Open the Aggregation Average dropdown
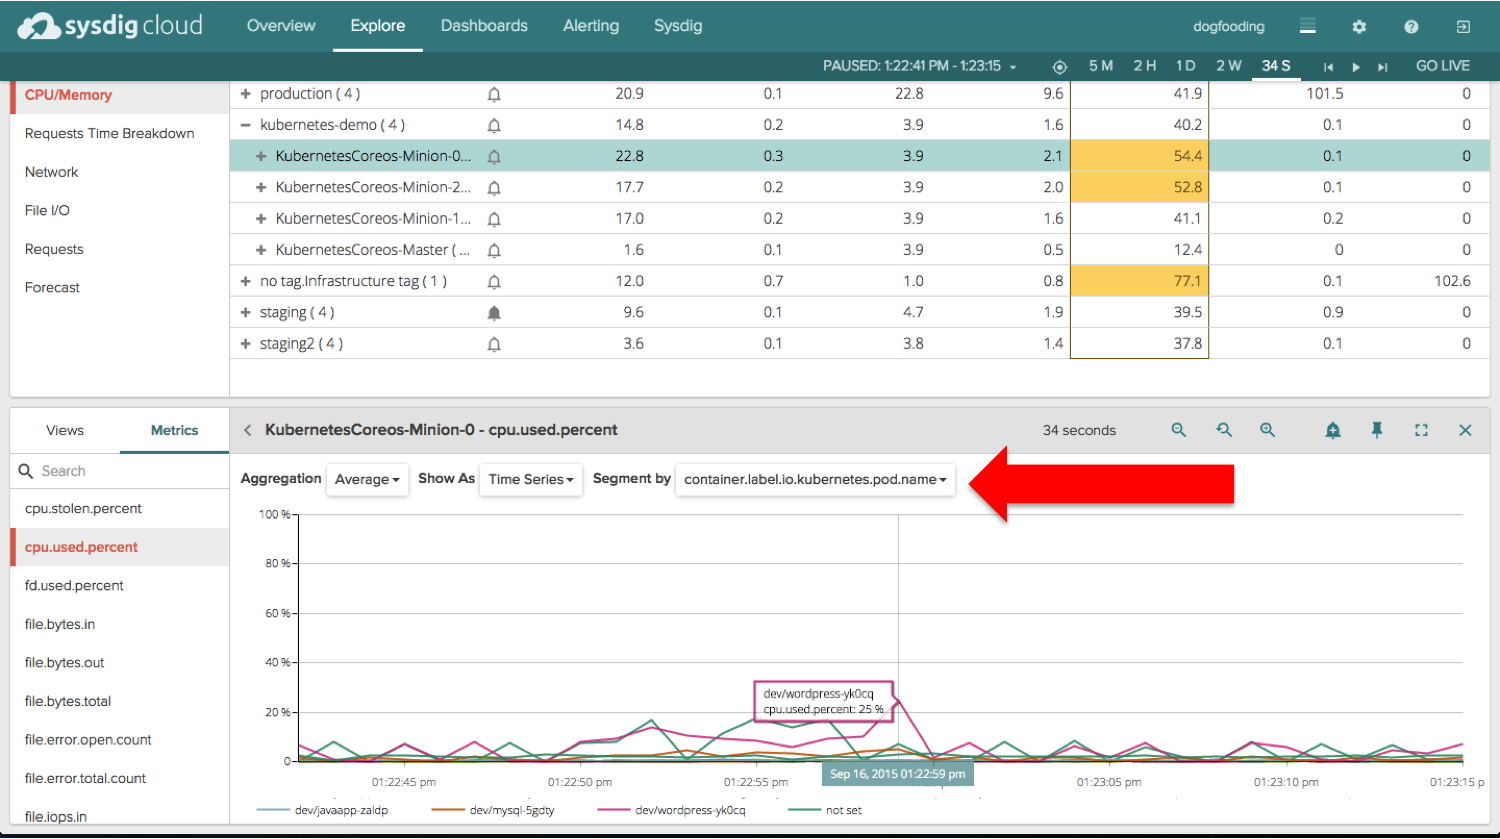The height and width of the screenshot is (839, 1500). [367, 480]
